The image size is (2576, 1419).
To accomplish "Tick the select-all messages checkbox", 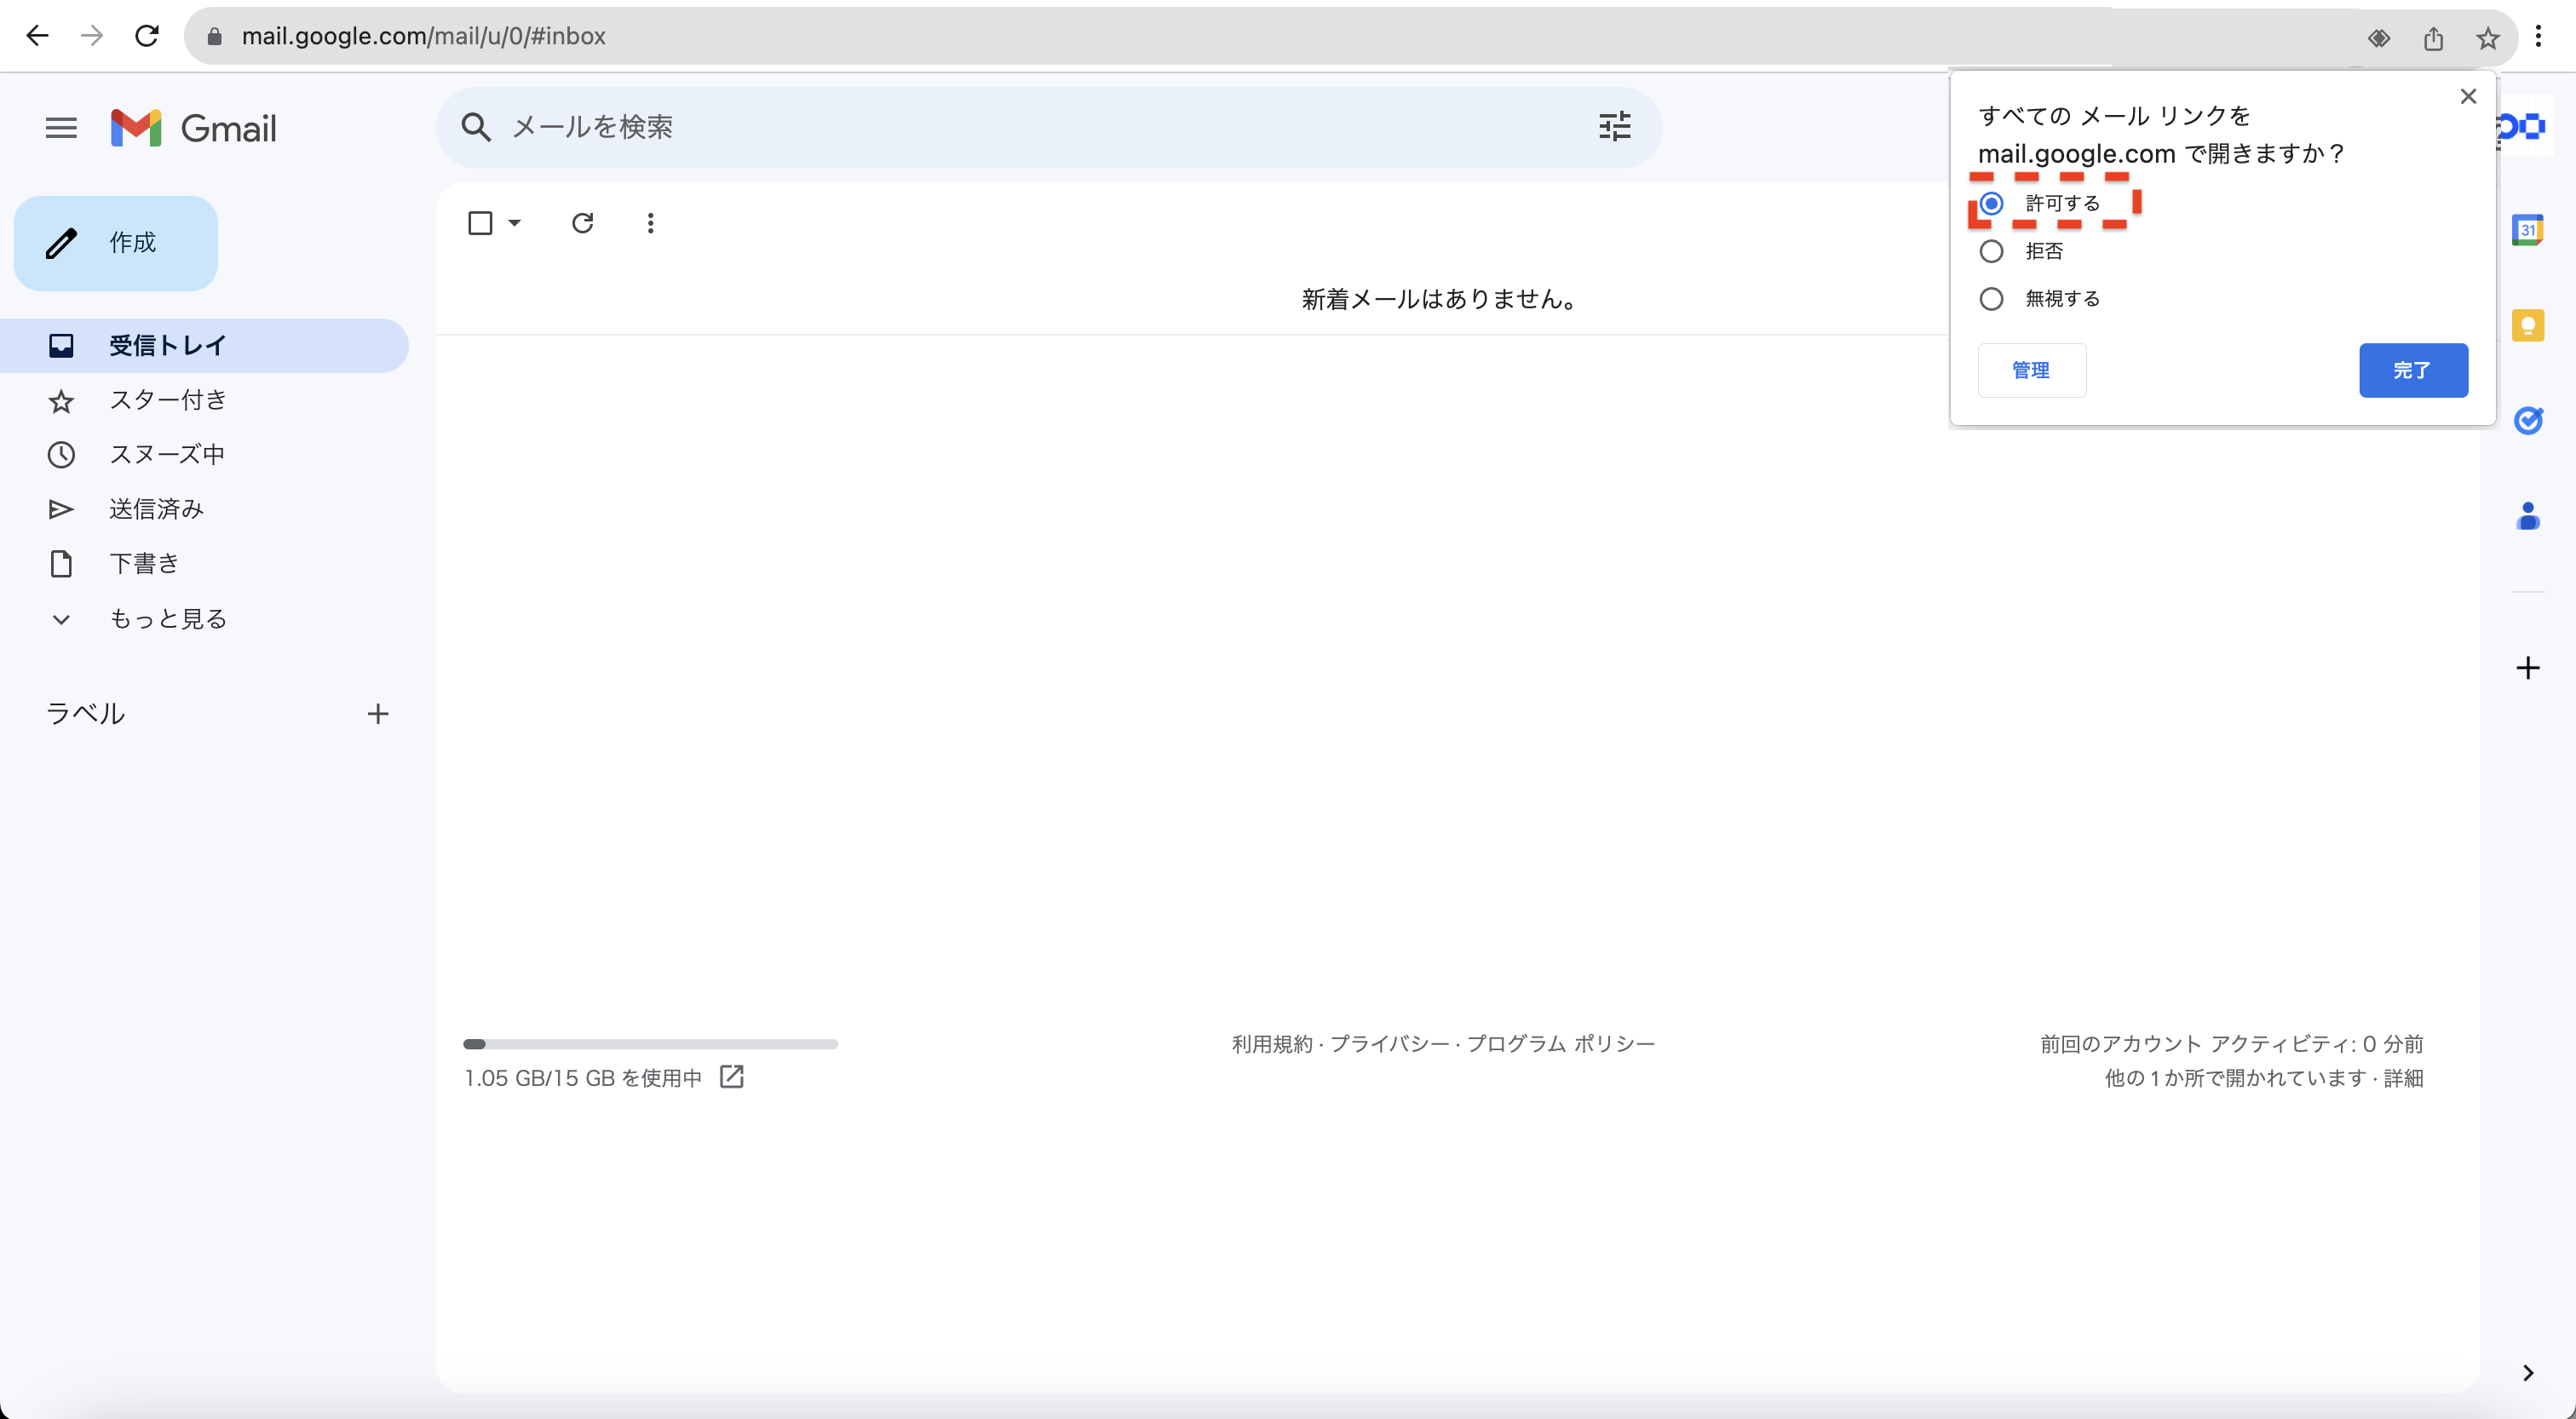I will coord(480,223).
